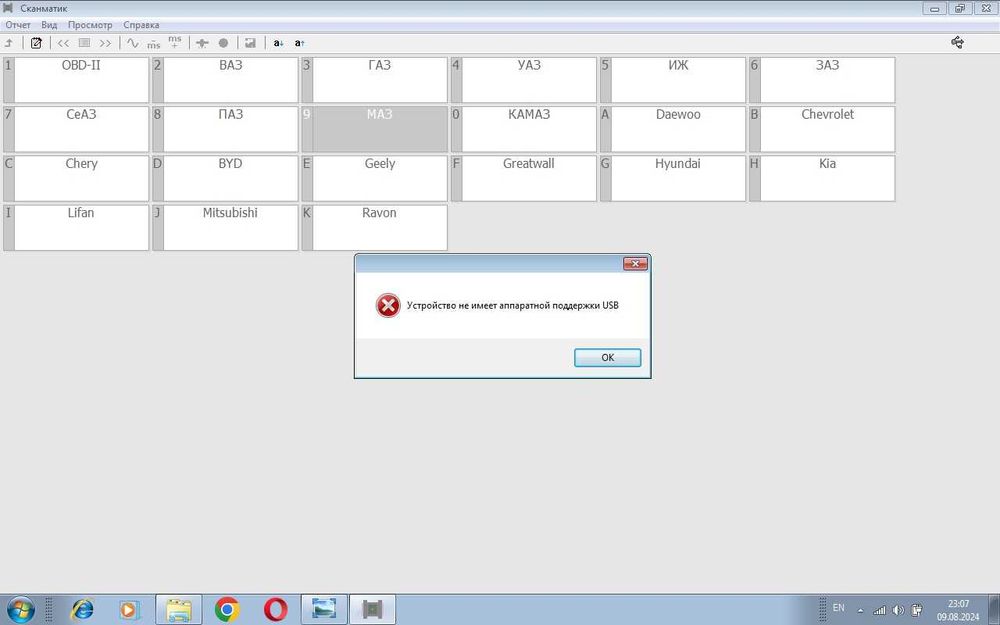This screenshot has height=625, width=1000.
Task: Select the Geely tile
Action: click(x=375, y=178)
